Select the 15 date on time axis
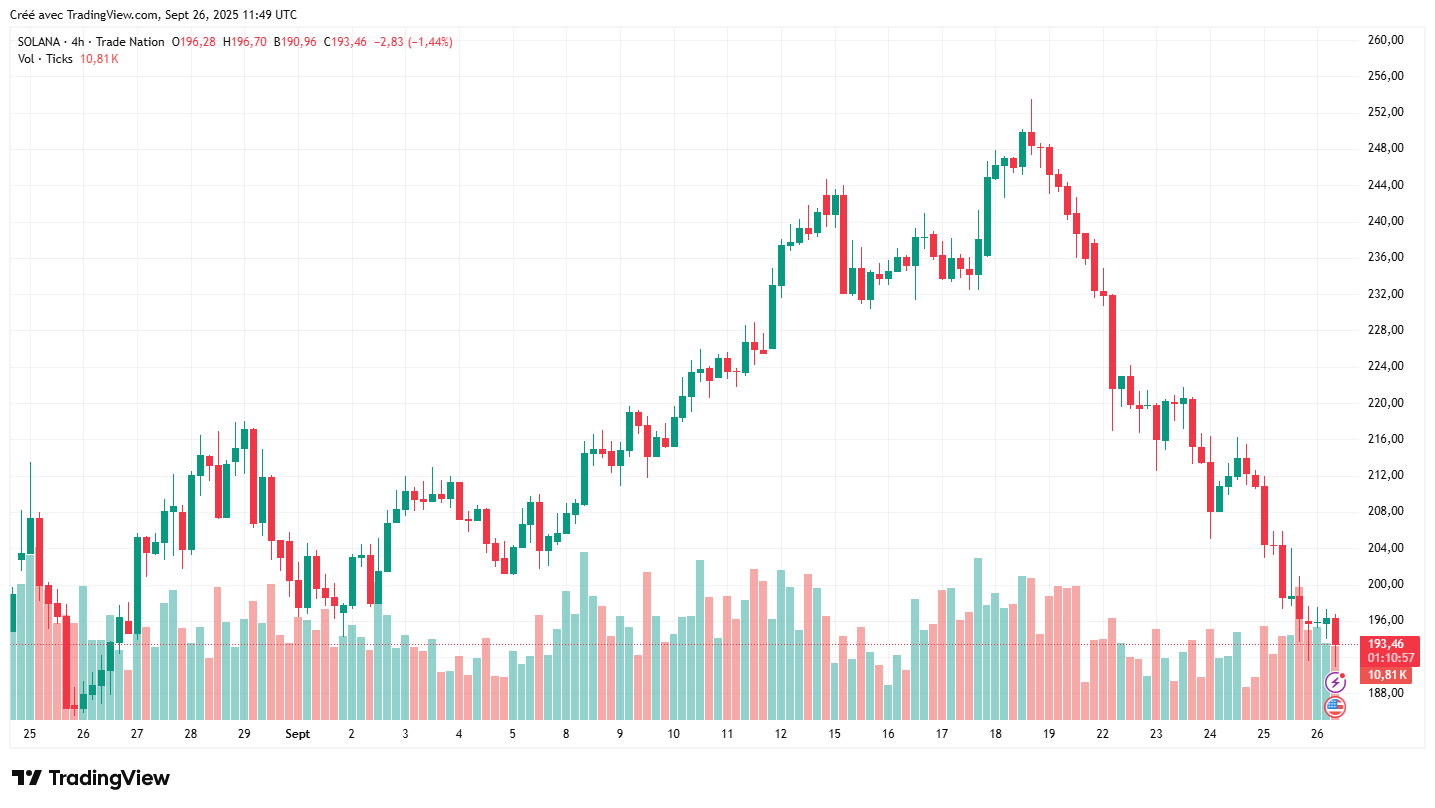1435x808 pixels. coord(834,734)
